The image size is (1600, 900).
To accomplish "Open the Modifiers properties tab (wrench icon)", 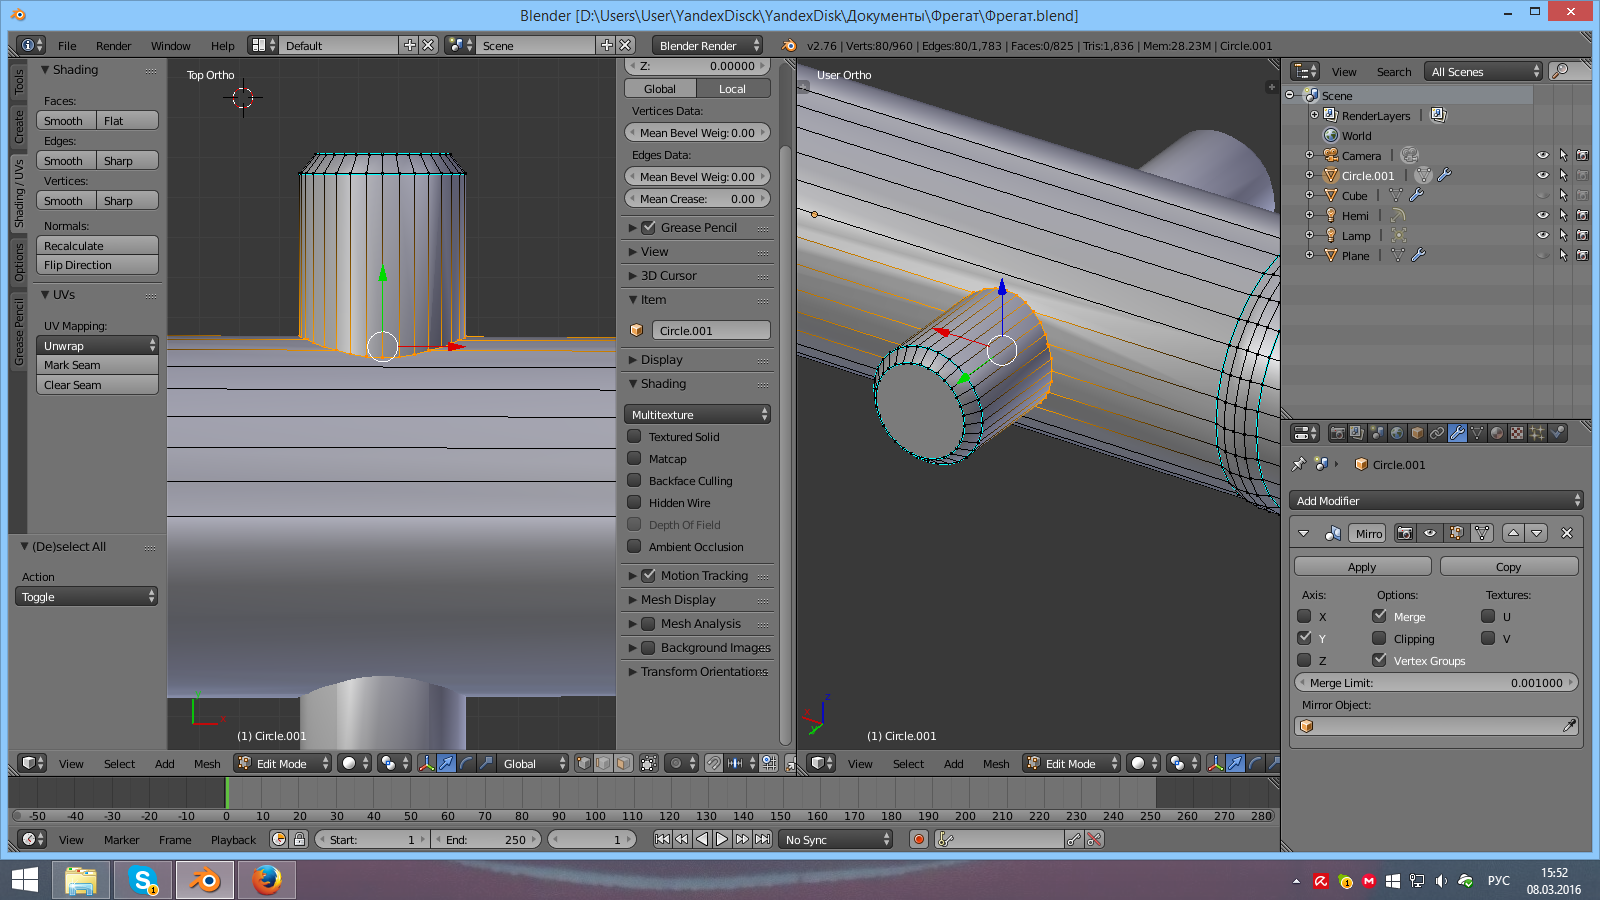I will tap(1457, 433).
